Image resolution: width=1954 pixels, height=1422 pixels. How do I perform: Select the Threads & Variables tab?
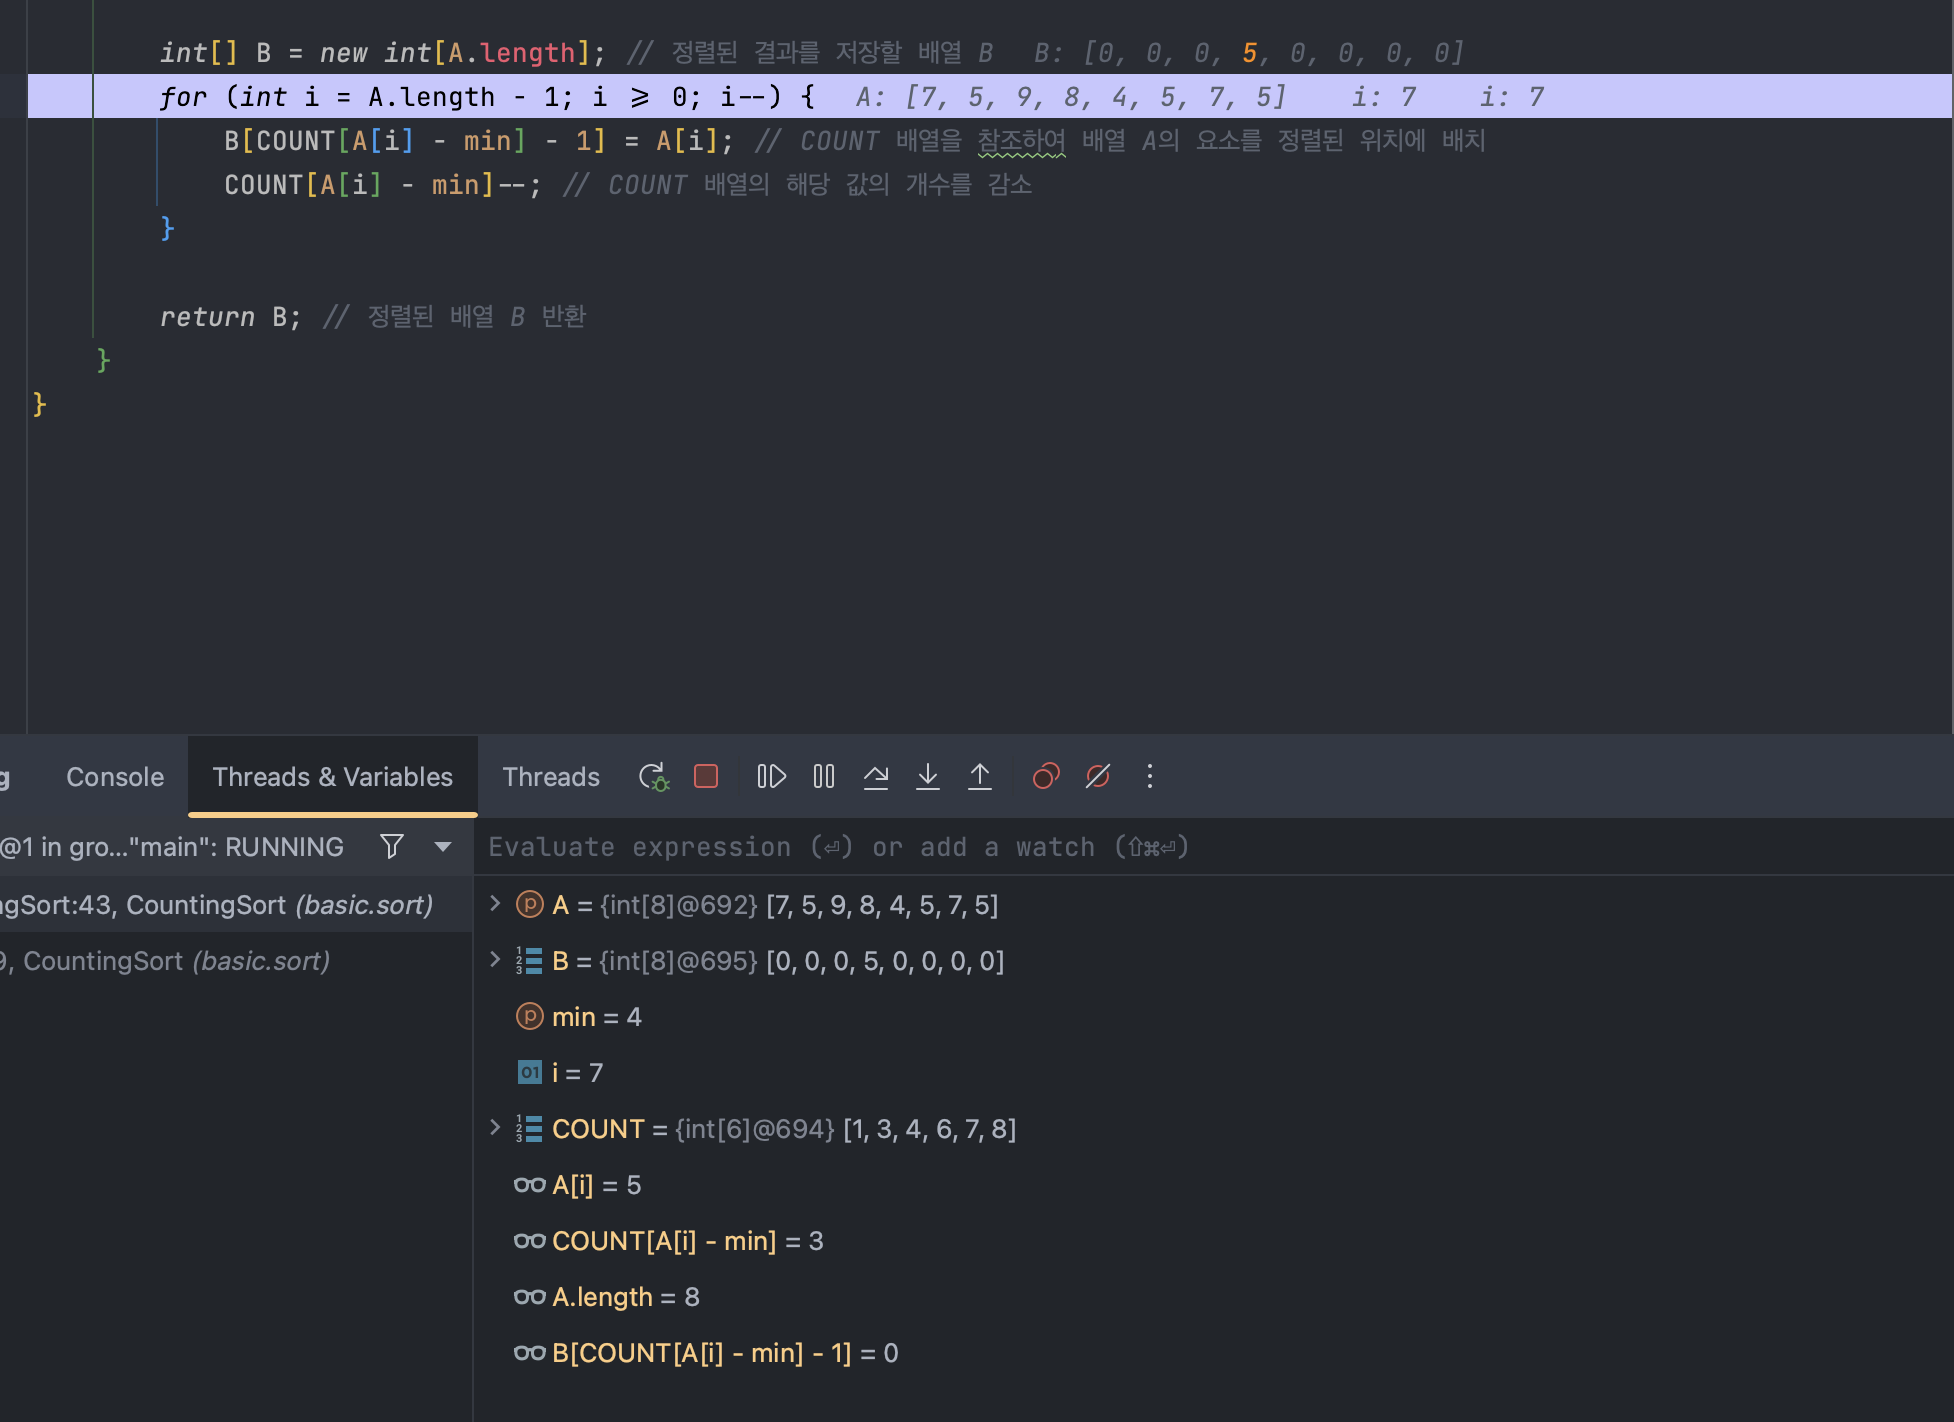tap(332, 777)
